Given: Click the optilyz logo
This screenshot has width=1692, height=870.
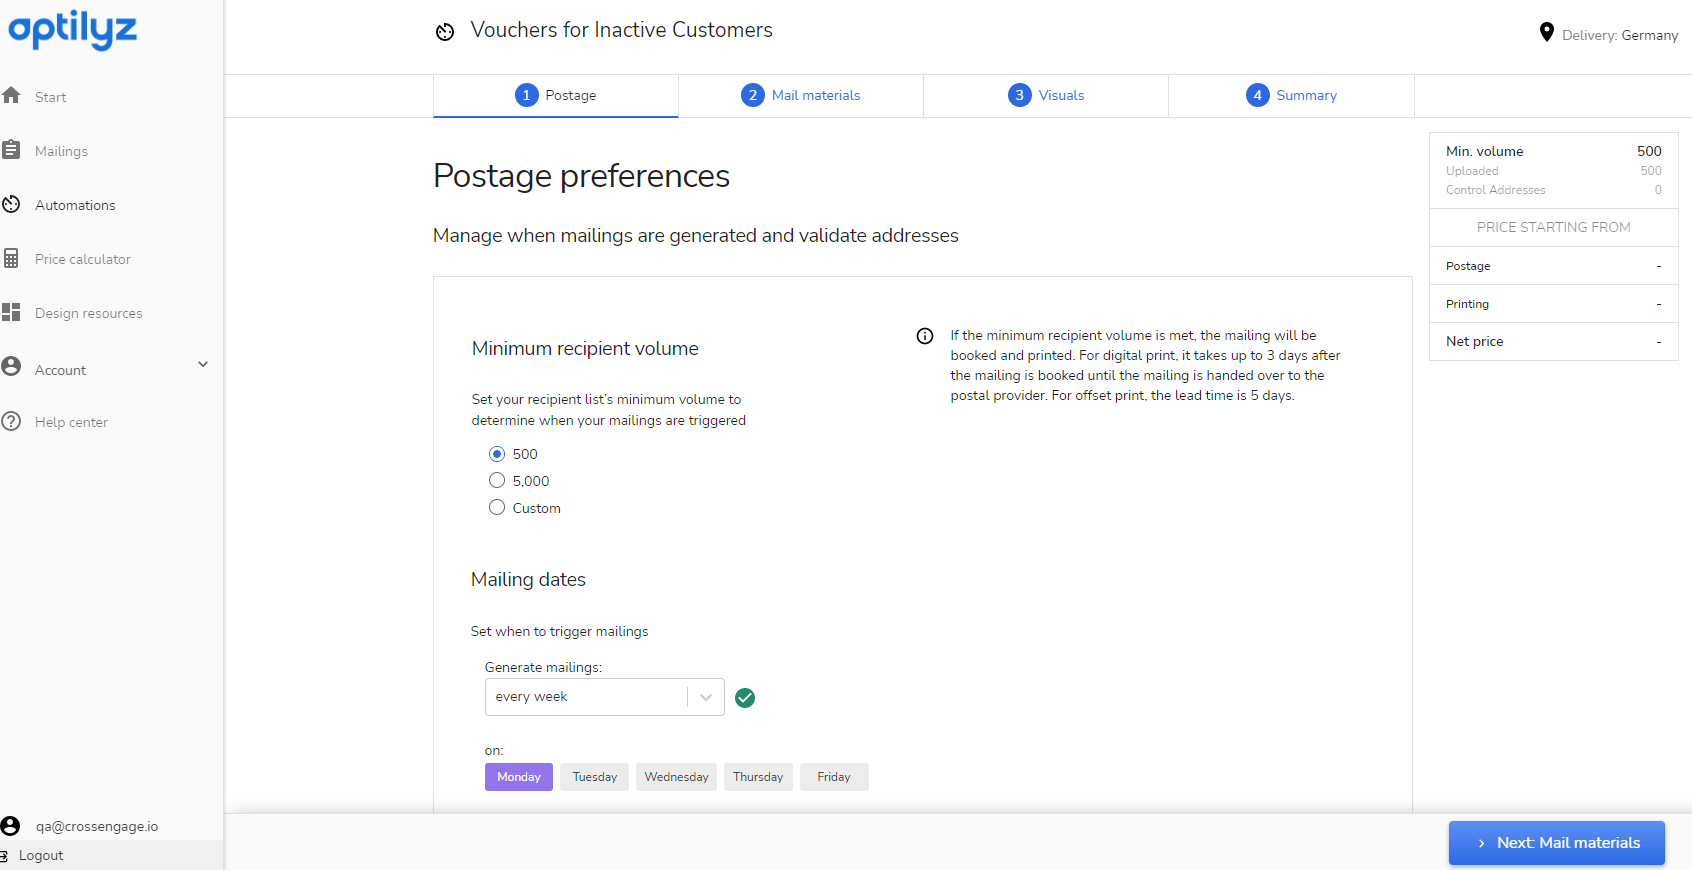Looking at the screenshot, I should (x=73, y=30).
